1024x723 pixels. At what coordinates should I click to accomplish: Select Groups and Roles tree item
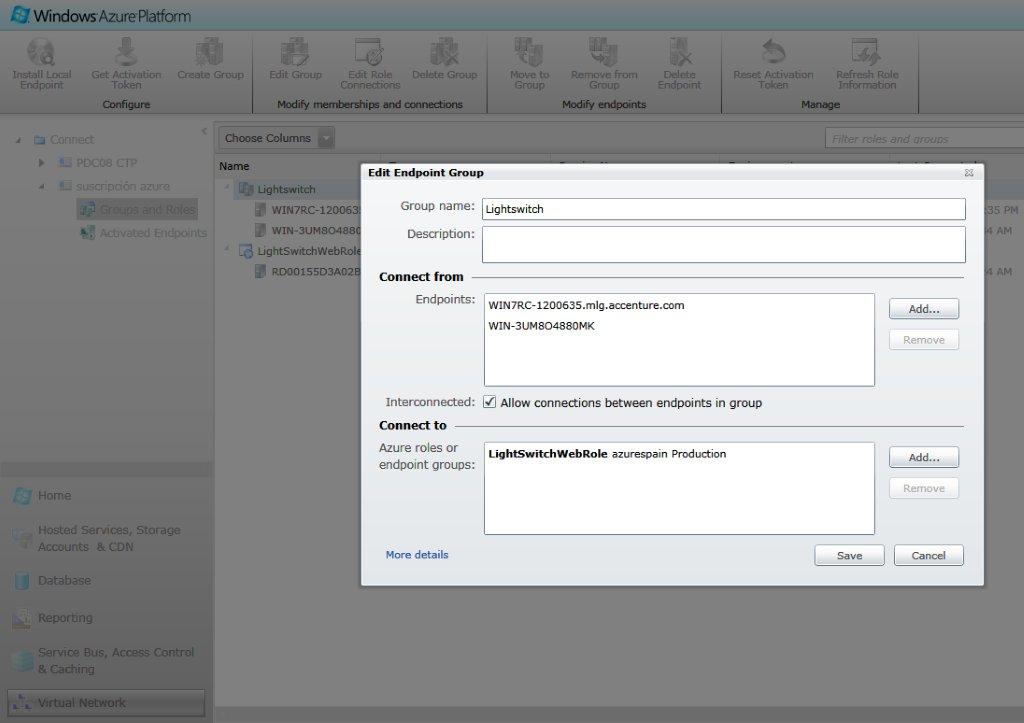137,210
